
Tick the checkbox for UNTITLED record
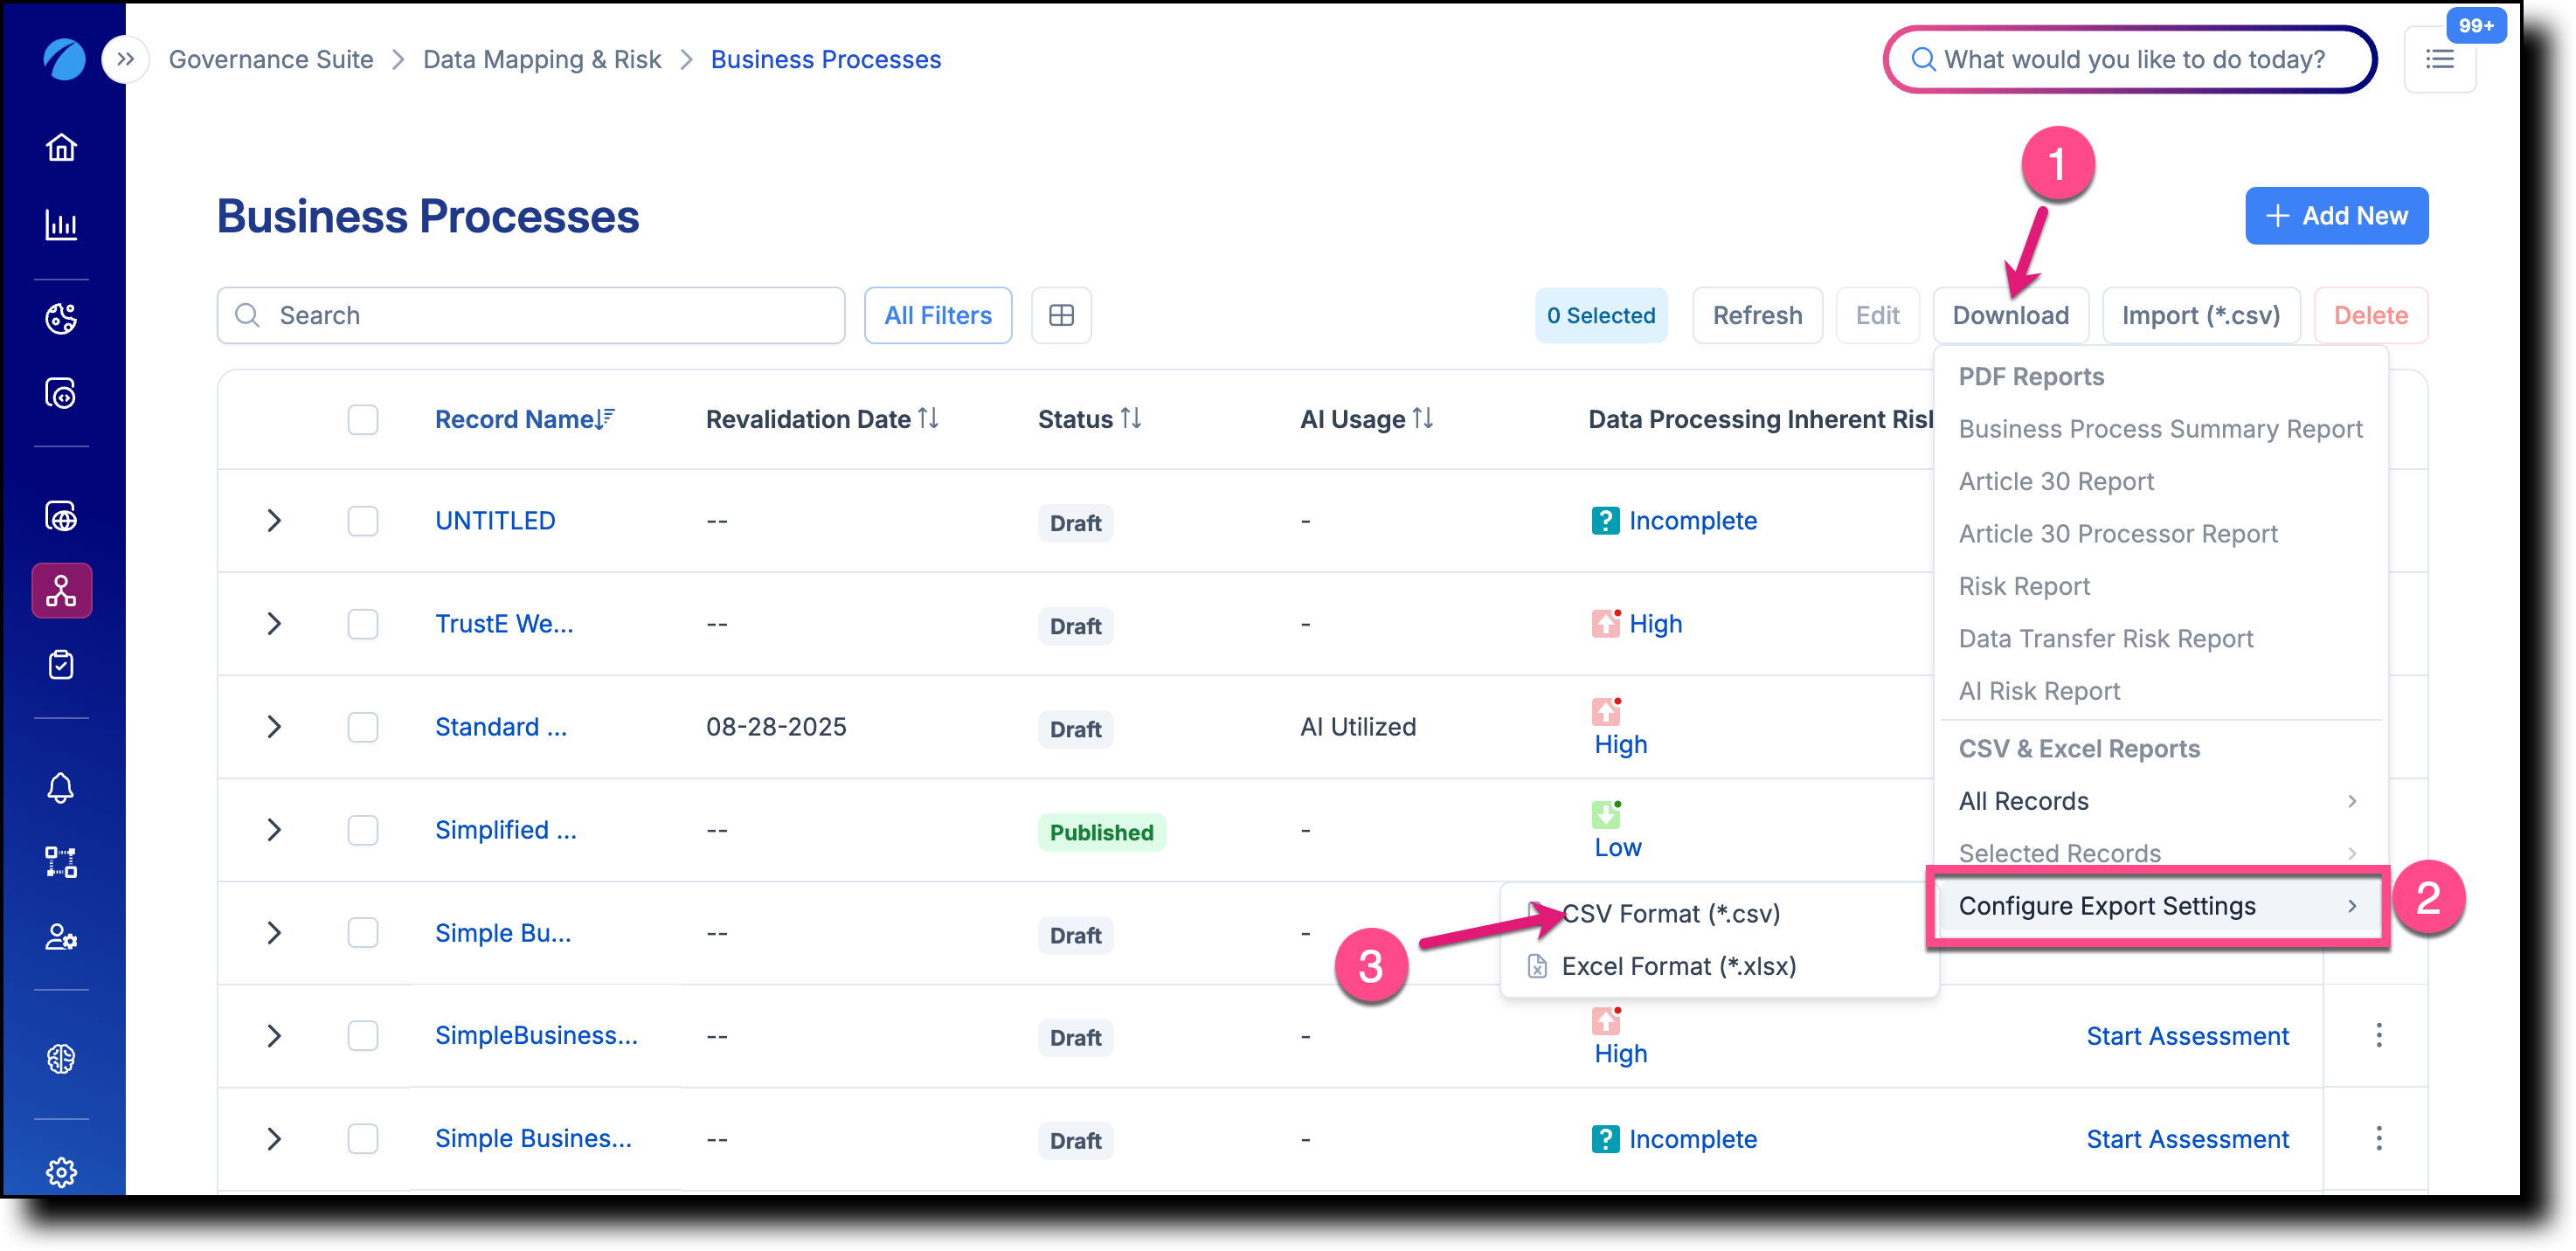click(x=363, y=521)
